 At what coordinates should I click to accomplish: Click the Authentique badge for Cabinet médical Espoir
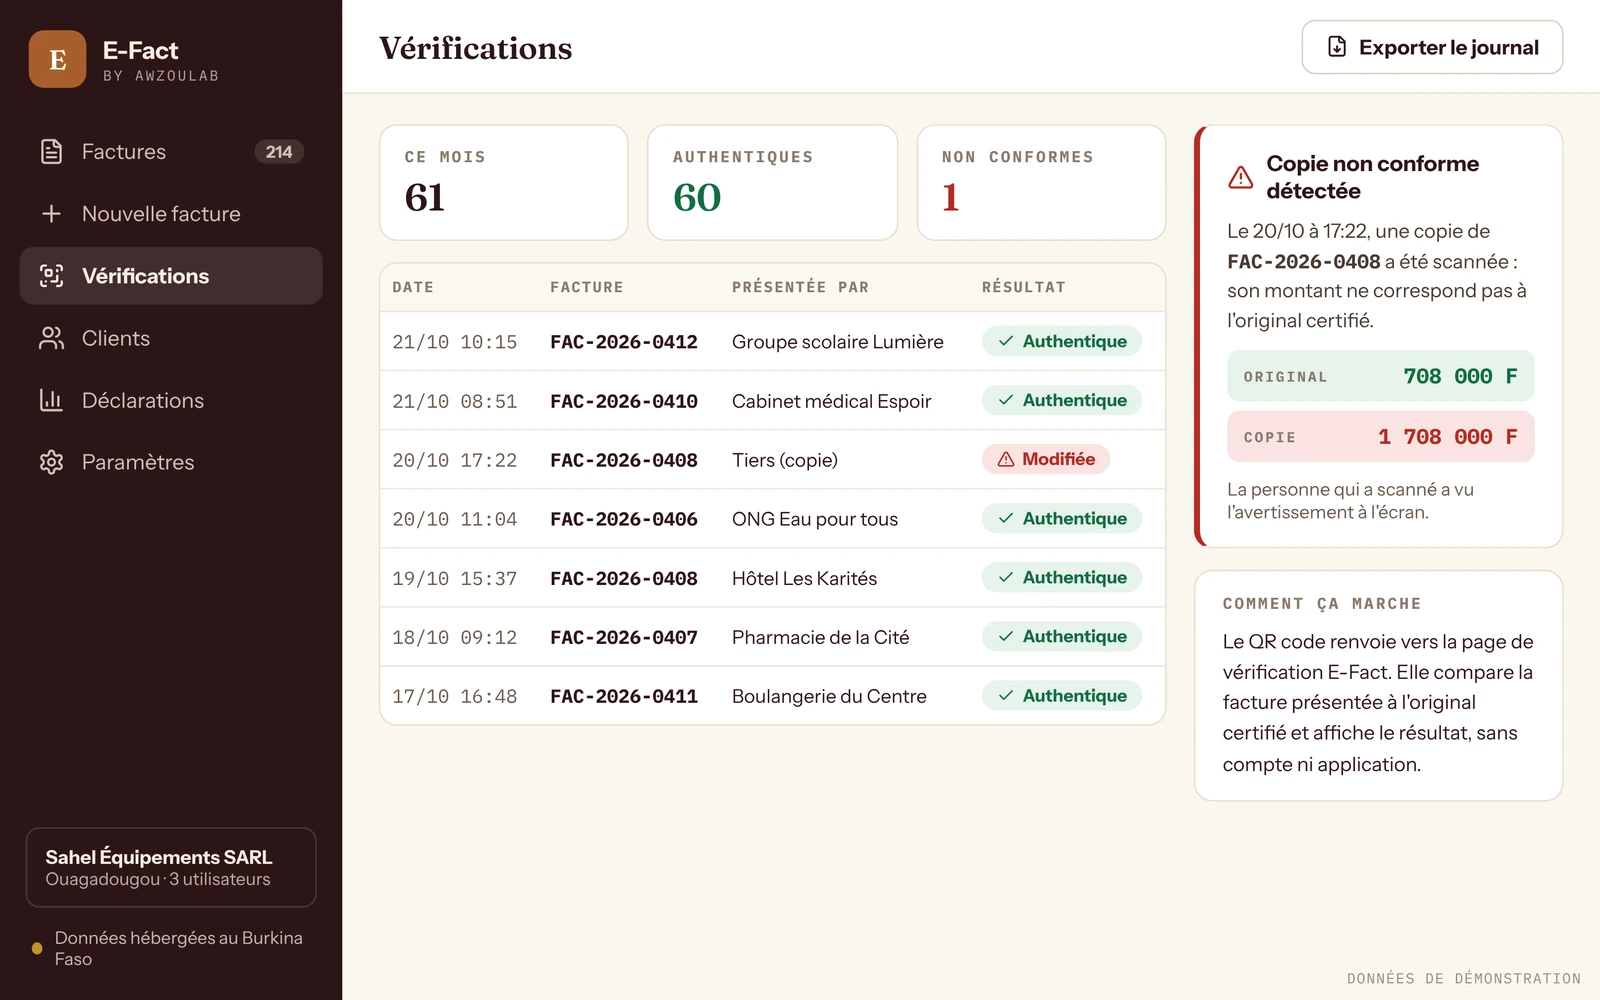point(1062,400)
